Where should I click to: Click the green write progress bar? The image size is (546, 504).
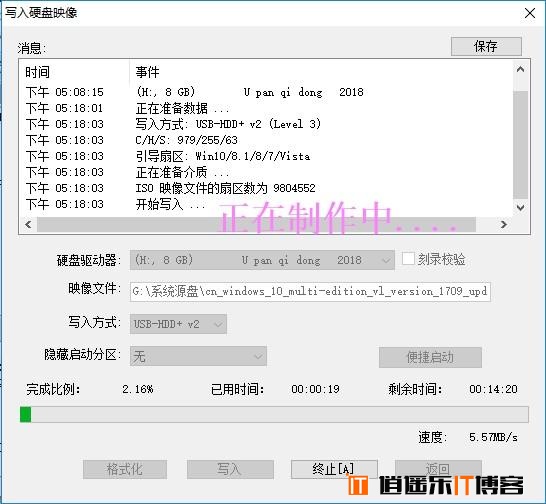pos(274,414)
